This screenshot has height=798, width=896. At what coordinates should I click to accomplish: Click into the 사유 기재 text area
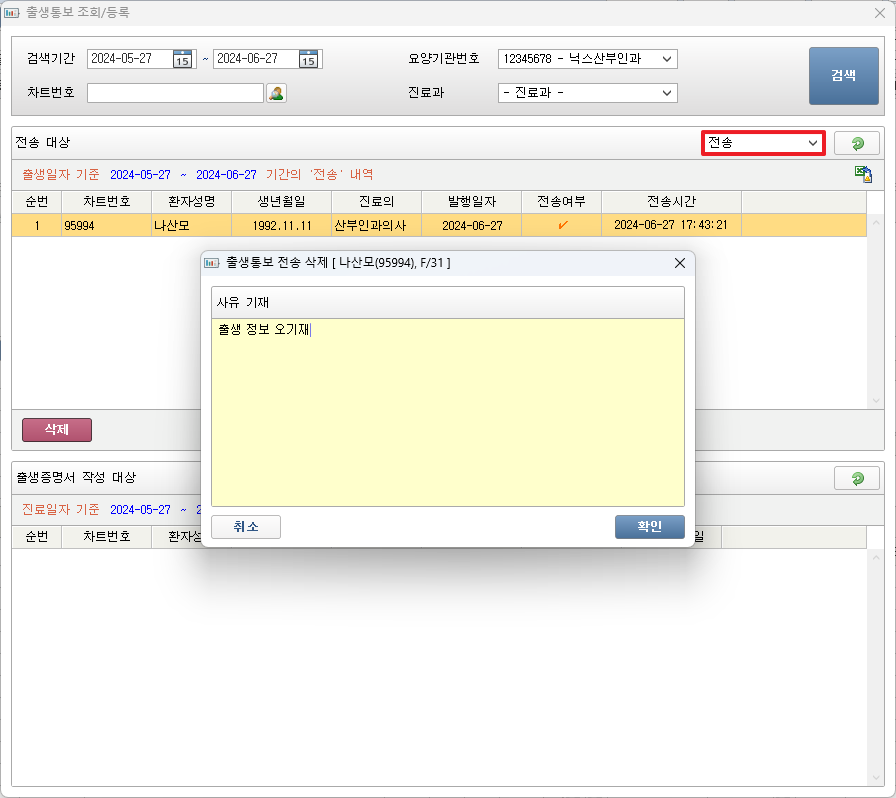[x=447, y=410]
